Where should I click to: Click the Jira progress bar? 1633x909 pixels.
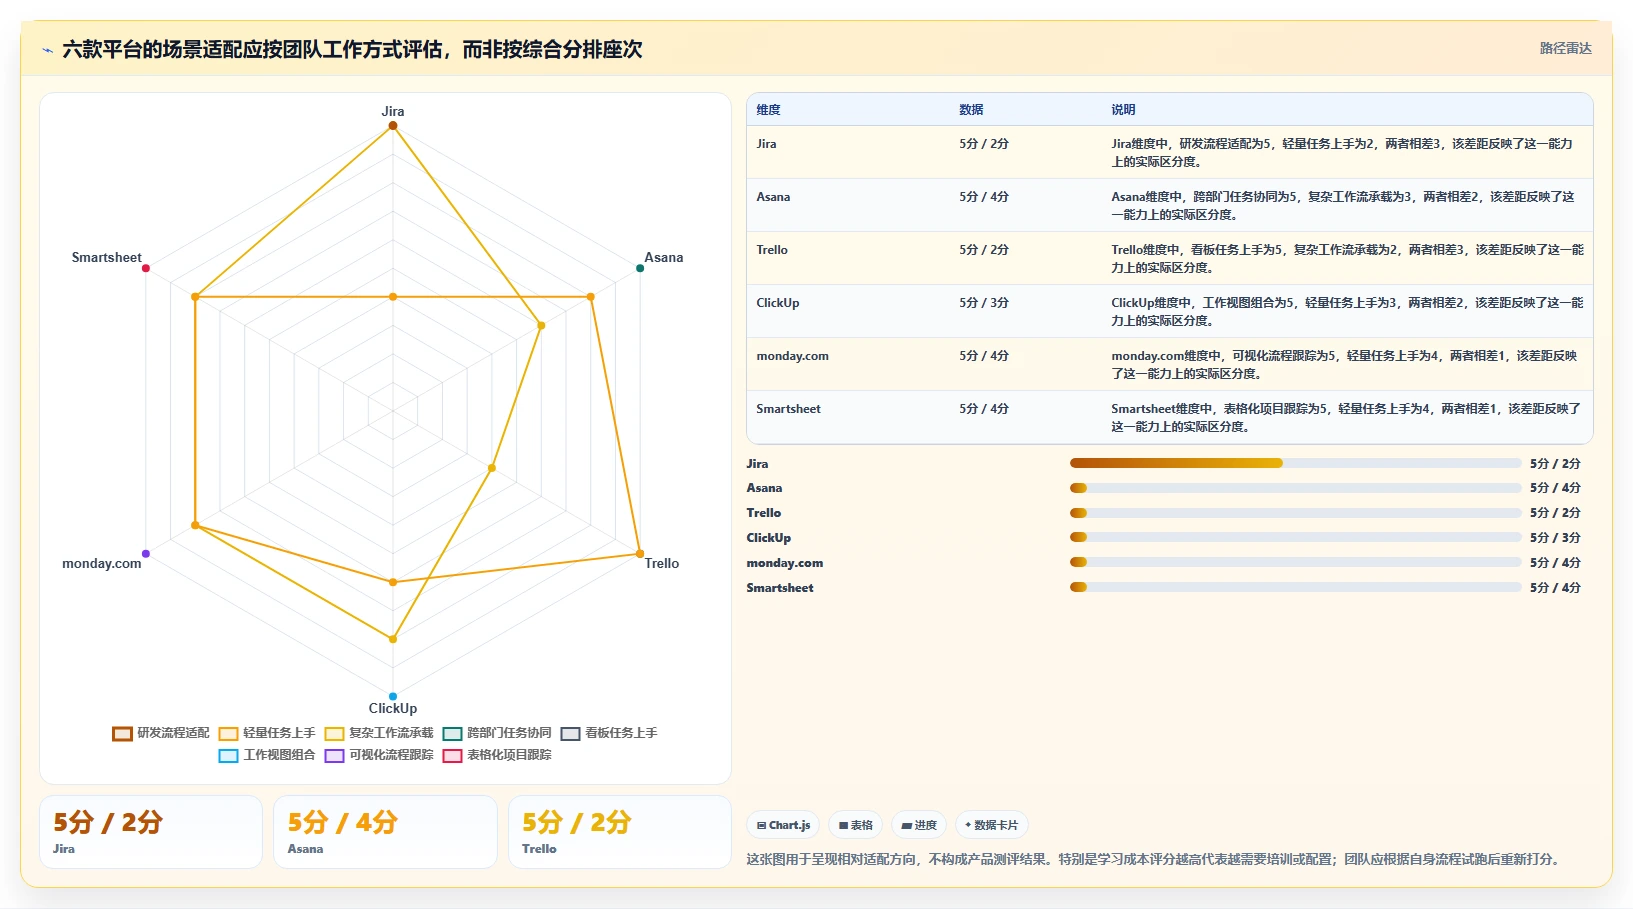1295,463
